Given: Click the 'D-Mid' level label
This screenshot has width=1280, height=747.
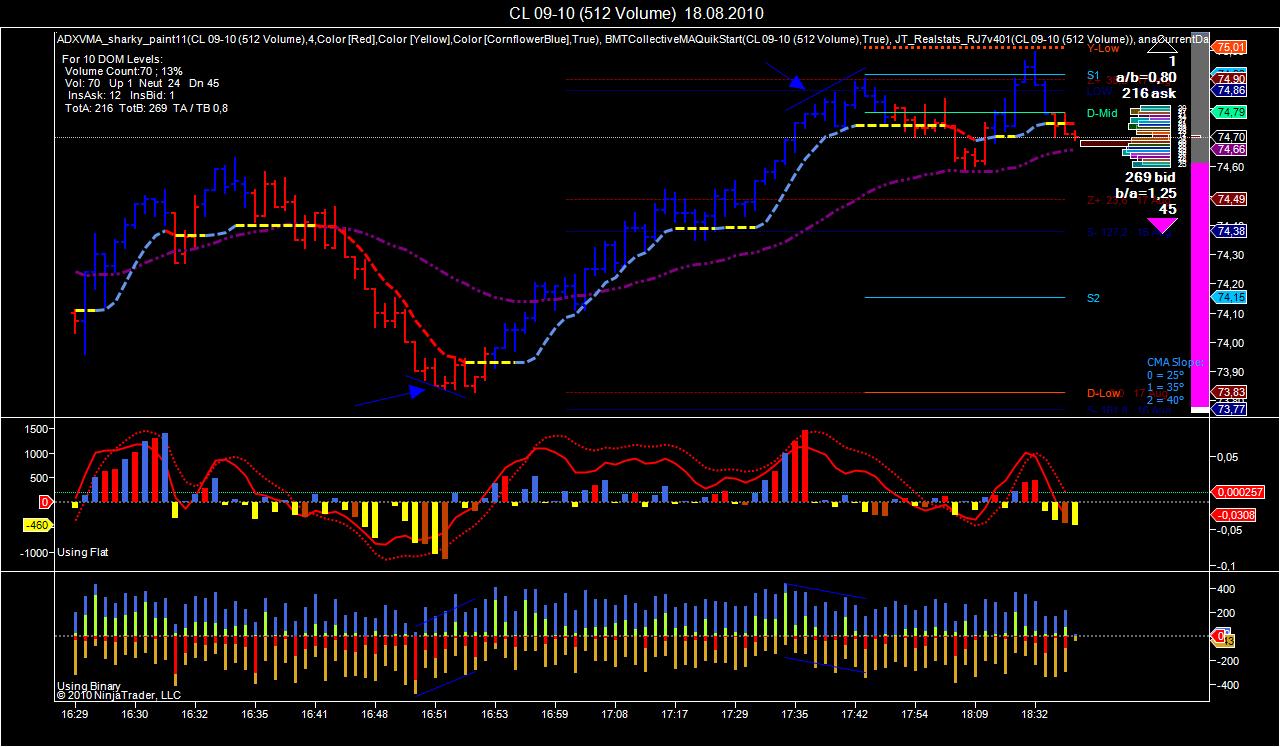Looking at the screenshot, I should pyautogui.click(x=1102, y=113).
